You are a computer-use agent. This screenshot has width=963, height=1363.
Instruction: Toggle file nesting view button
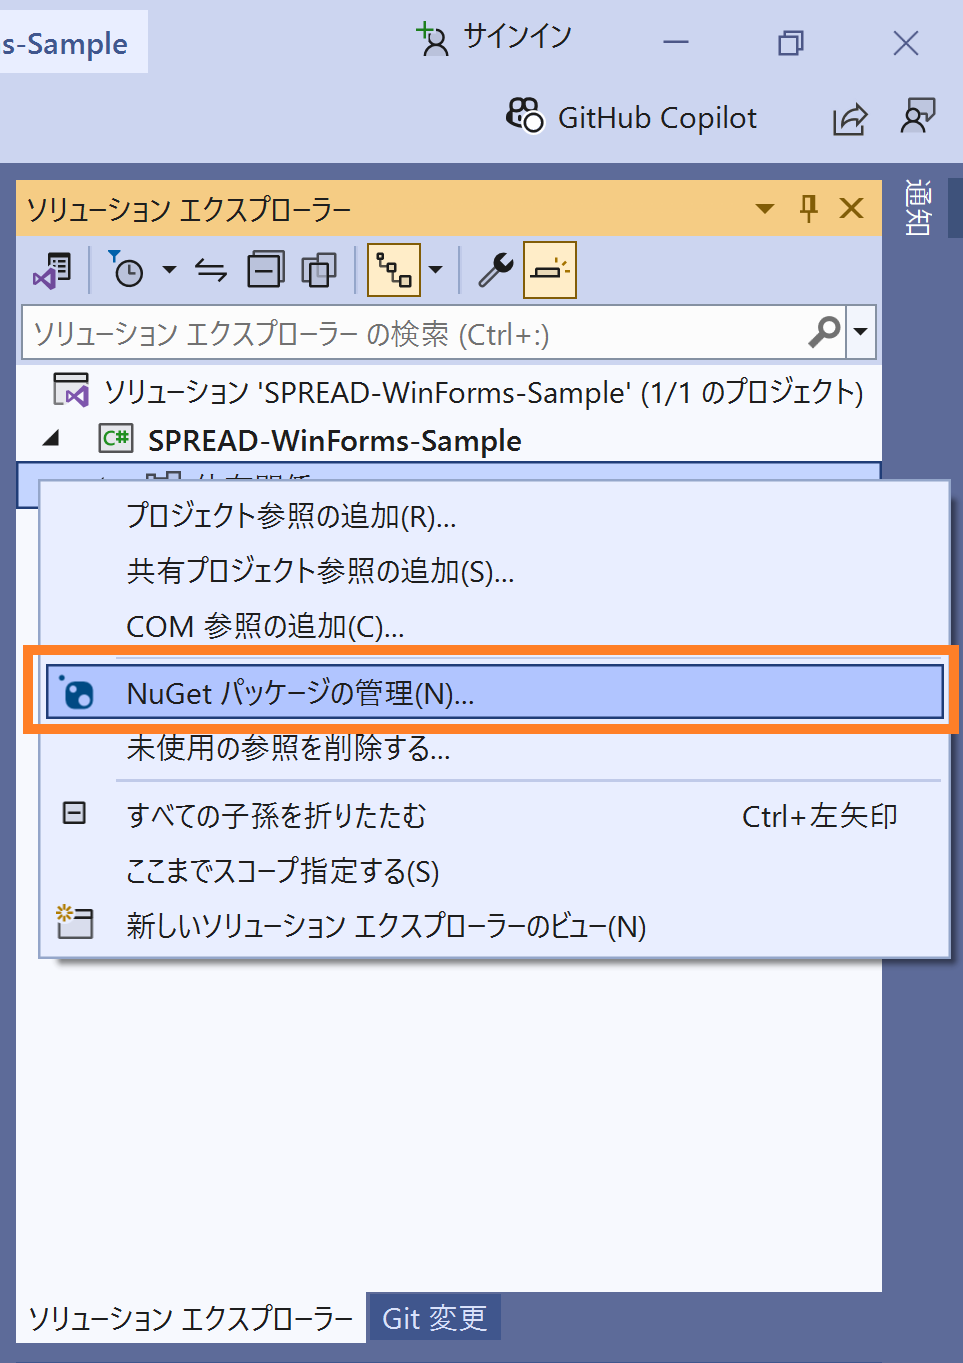click(x=393, y=270)
